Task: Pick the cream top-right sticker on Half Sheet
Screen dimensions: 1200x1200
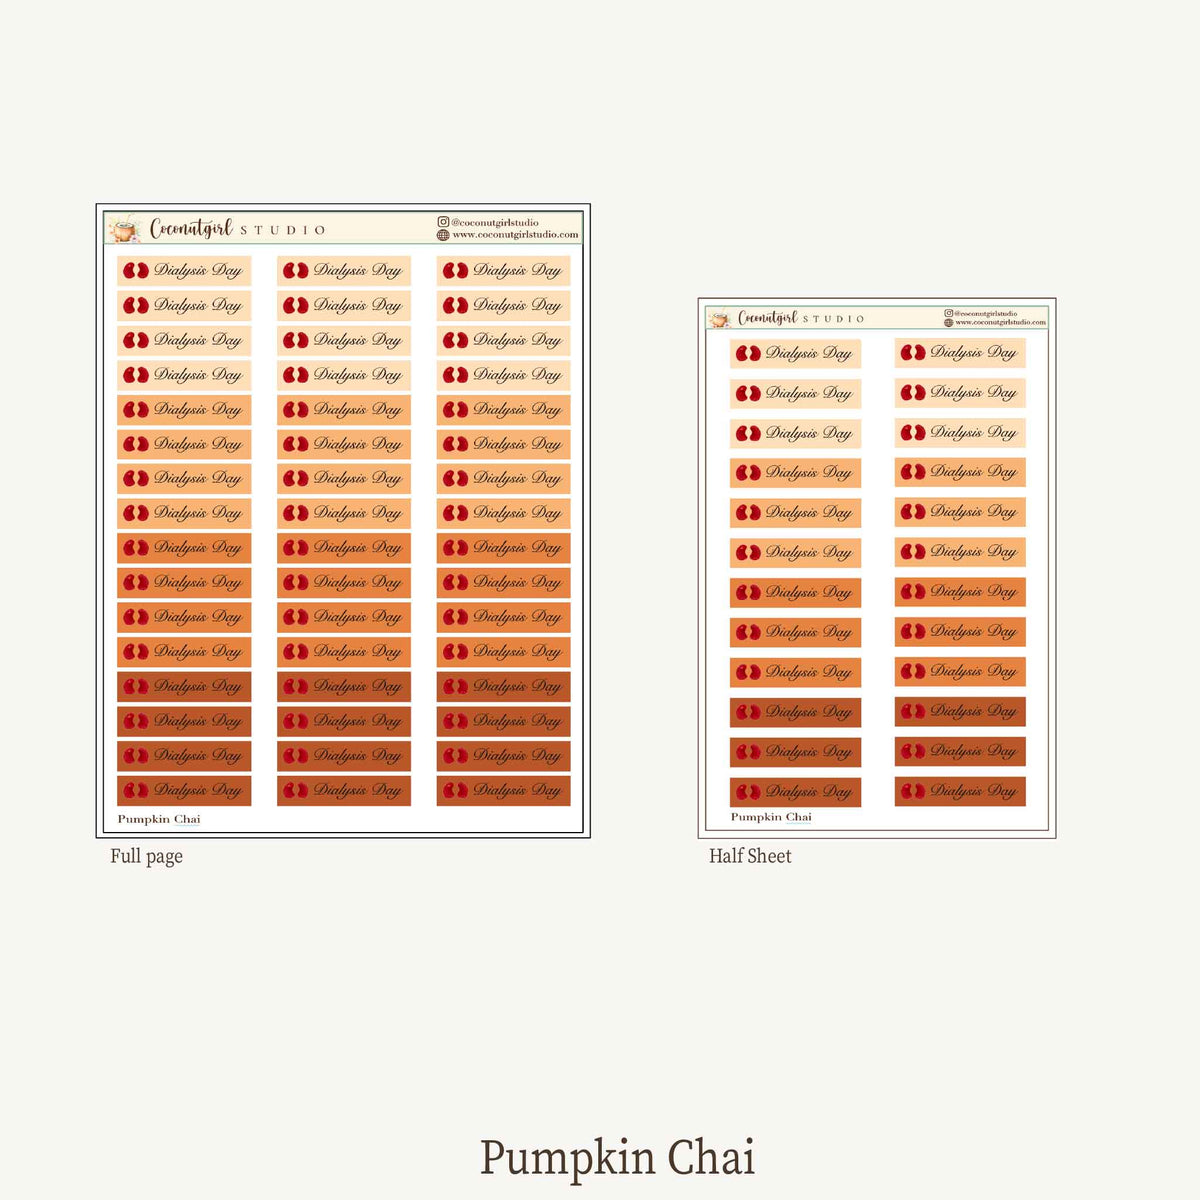Action: point(960,353)
